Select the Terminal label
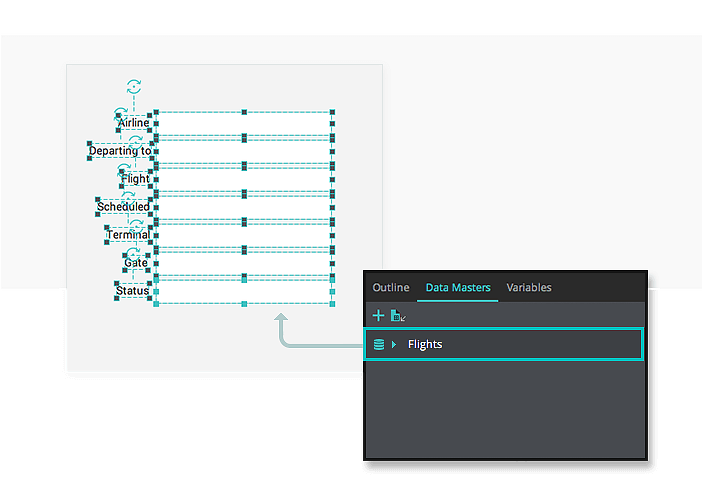The height and width of the screenshot is (490, 702). click(x=128, y=235)
